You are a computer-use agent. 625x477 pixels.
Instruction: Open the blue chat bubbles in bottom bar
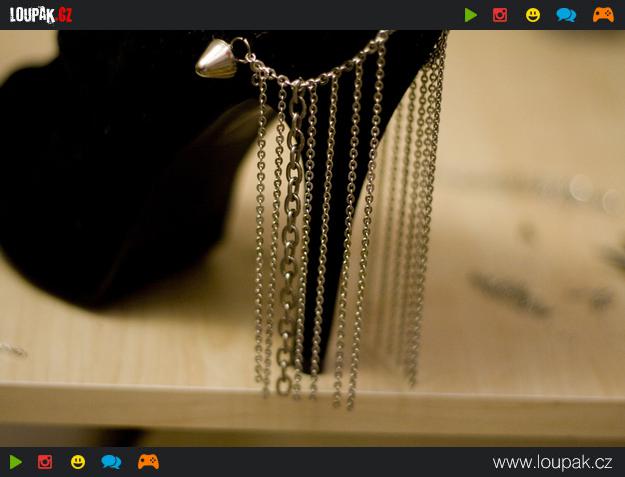[x=111, y=462]
